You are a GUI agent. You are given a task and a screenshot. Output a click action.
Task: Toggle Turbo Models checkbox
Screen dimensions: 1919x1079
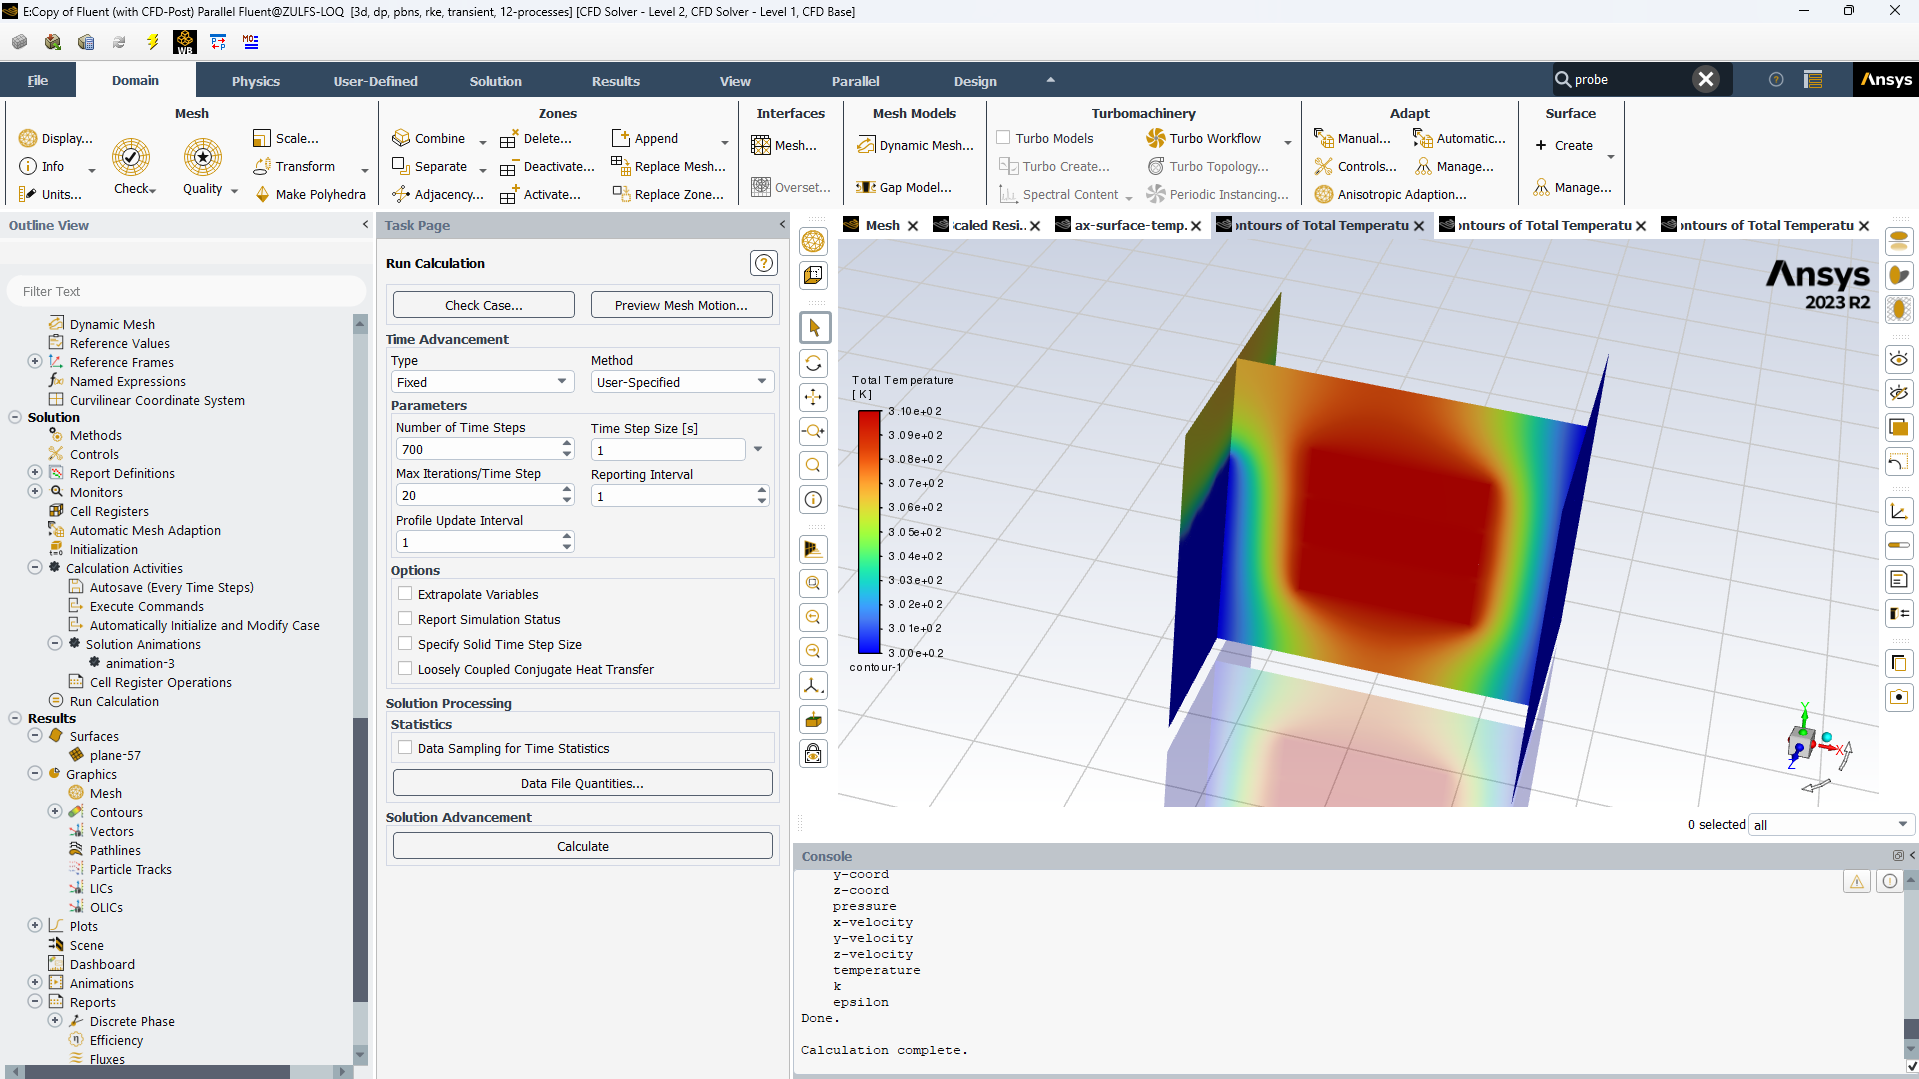pyautogui.click(x=1004, y=138)
